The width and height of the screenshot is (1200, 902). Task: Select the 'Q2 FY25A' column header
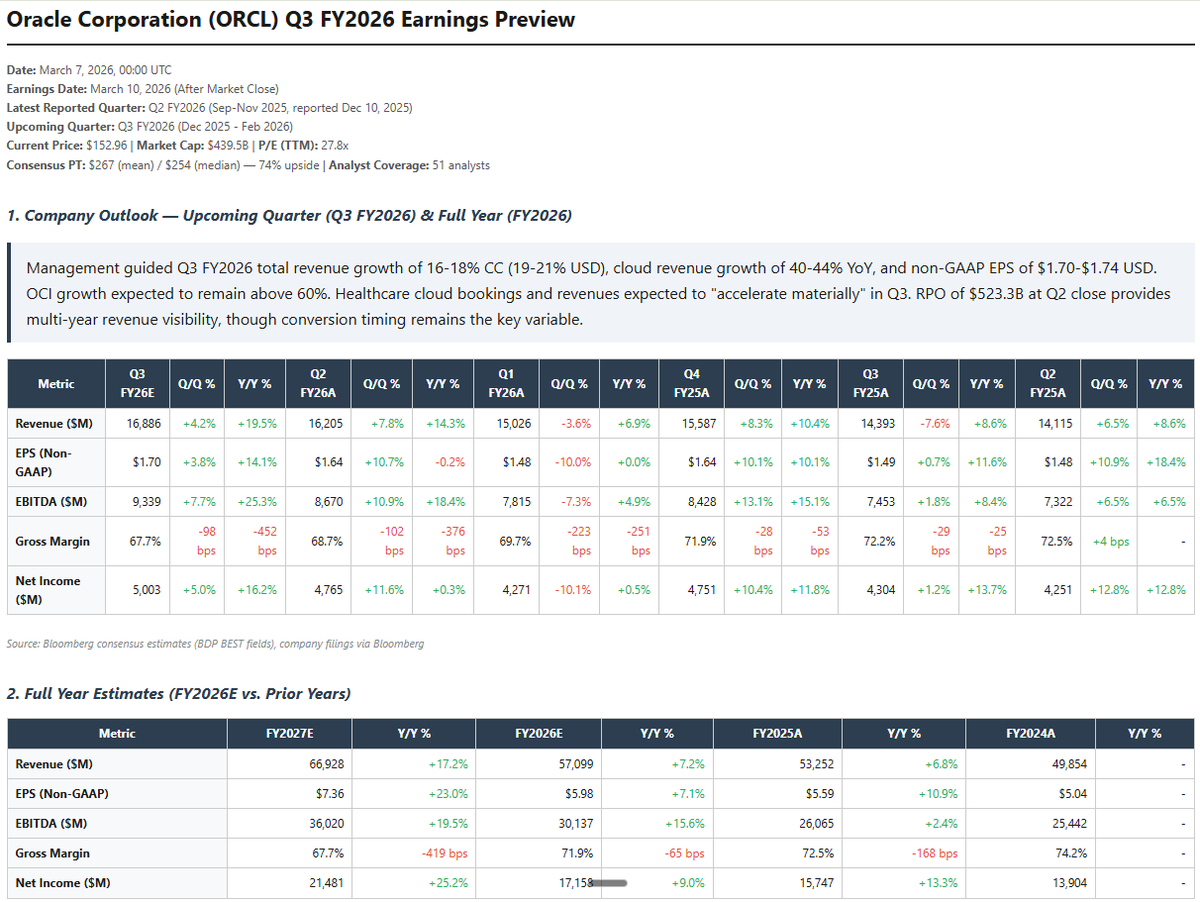[x=1047, y=383]
